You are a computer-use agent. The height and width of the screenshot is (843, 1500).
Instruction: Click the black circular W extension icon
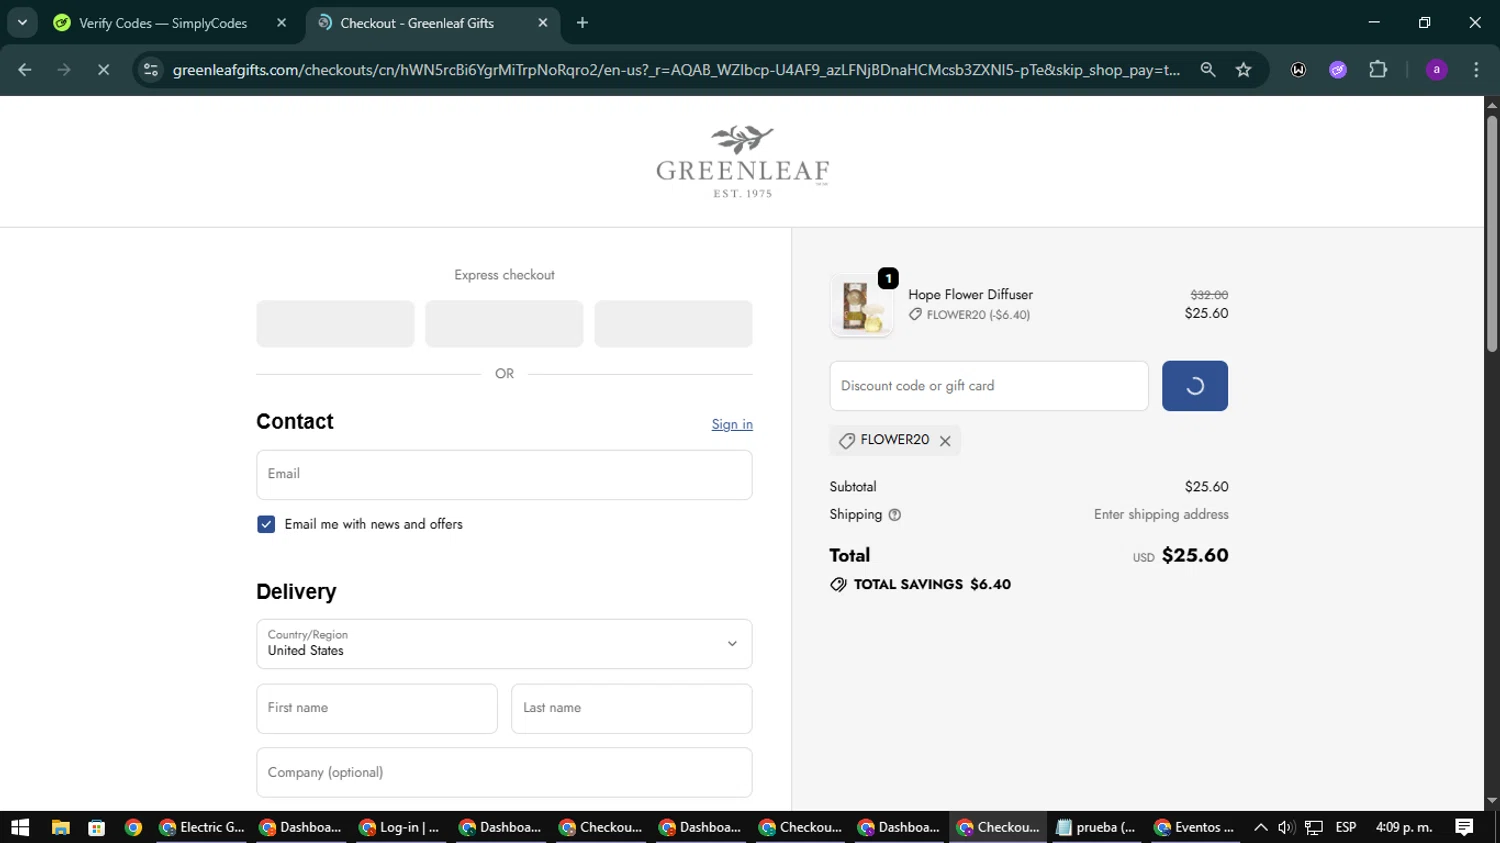1298,70
